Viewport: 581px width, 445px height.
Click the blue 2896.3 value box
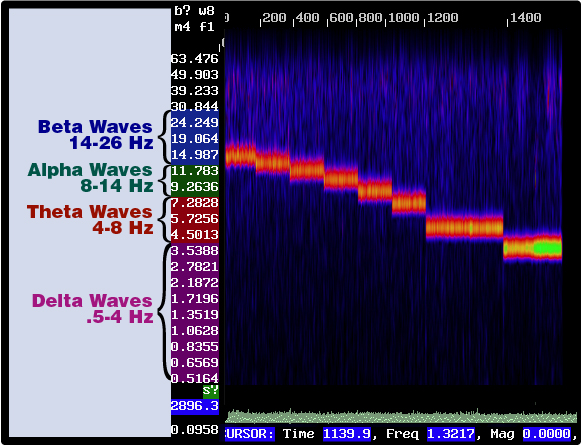click(x=195, y=406)
